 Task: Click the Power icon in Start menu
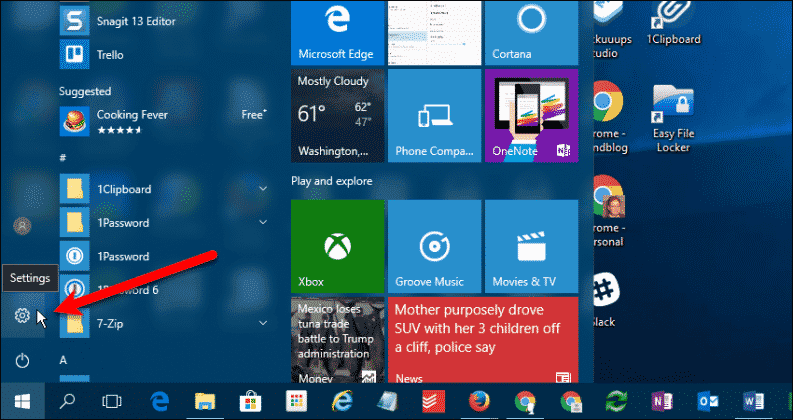coord(22,360)
